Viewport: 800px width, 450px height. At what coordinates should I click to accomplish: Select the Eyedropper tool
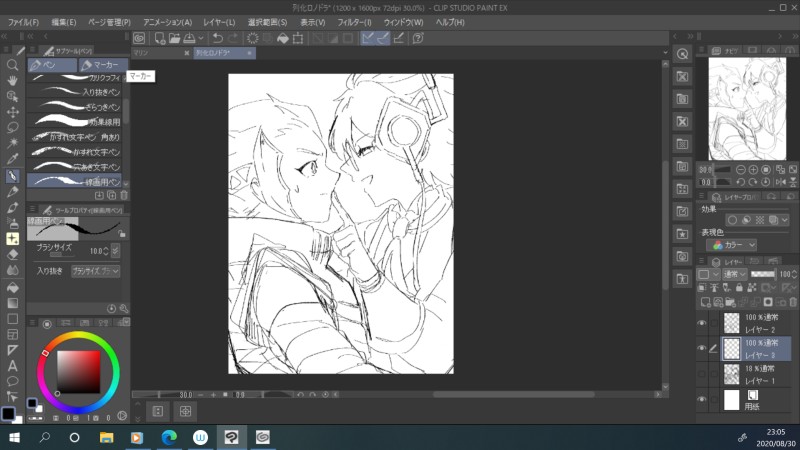12,159
